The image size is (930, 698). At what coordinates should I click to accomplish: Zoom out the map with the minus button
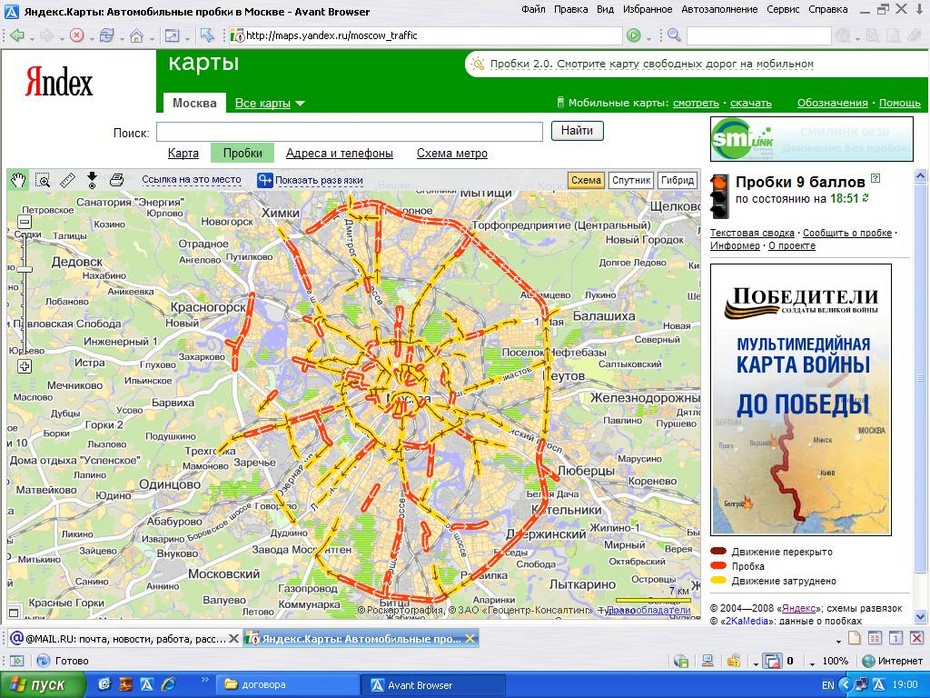[x=24, y=222]
